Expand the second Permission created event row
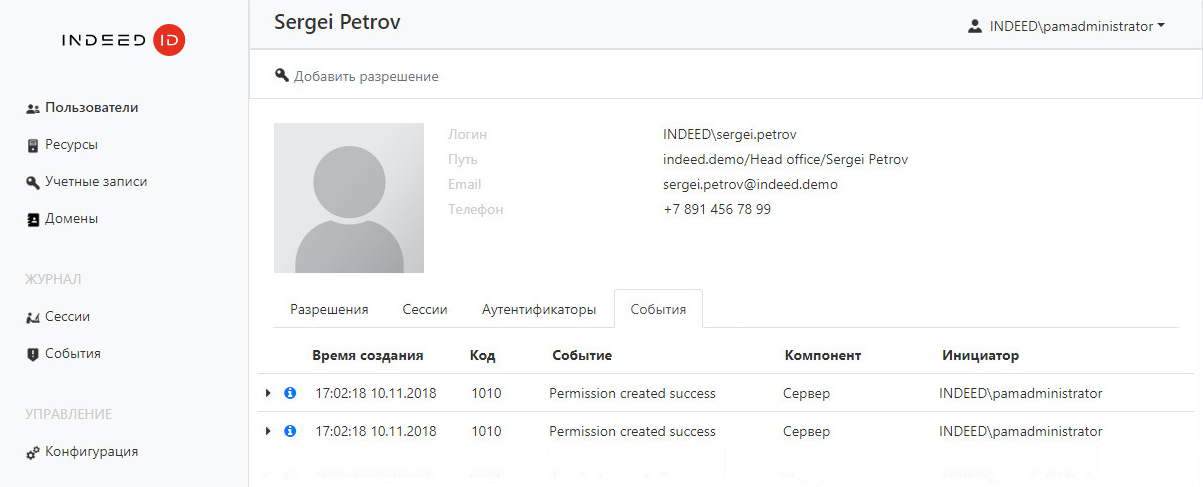Screen dimensions: 1203x487 click(268, 431)
